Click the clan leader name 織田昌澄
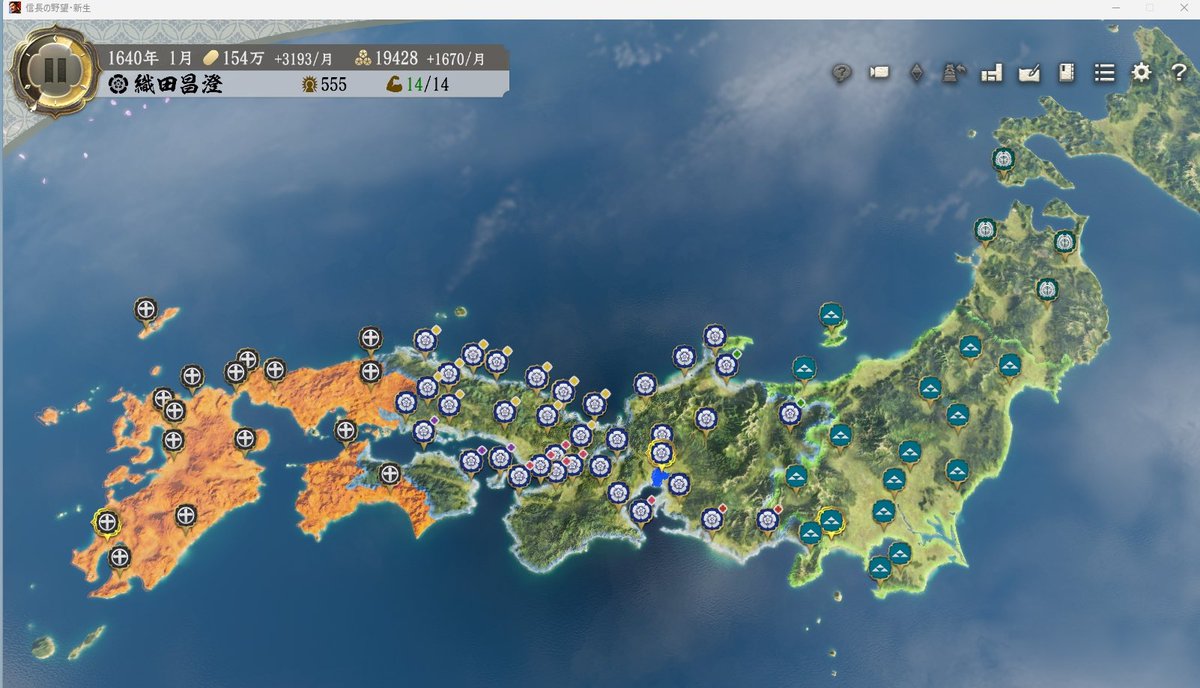This screenshot has height=688, width=1200. [178, 84]
